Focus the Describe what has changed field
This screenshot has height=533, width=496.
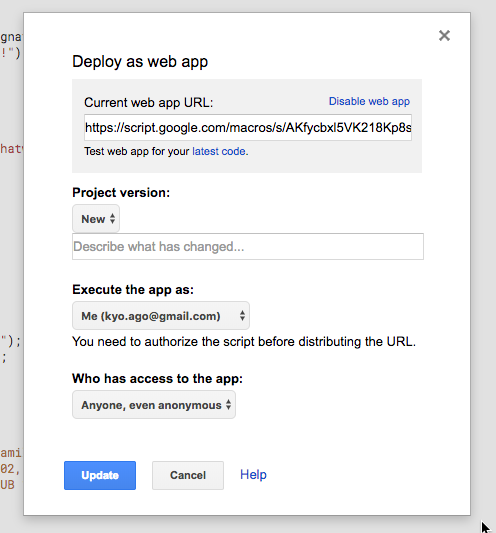coord(248,246)
